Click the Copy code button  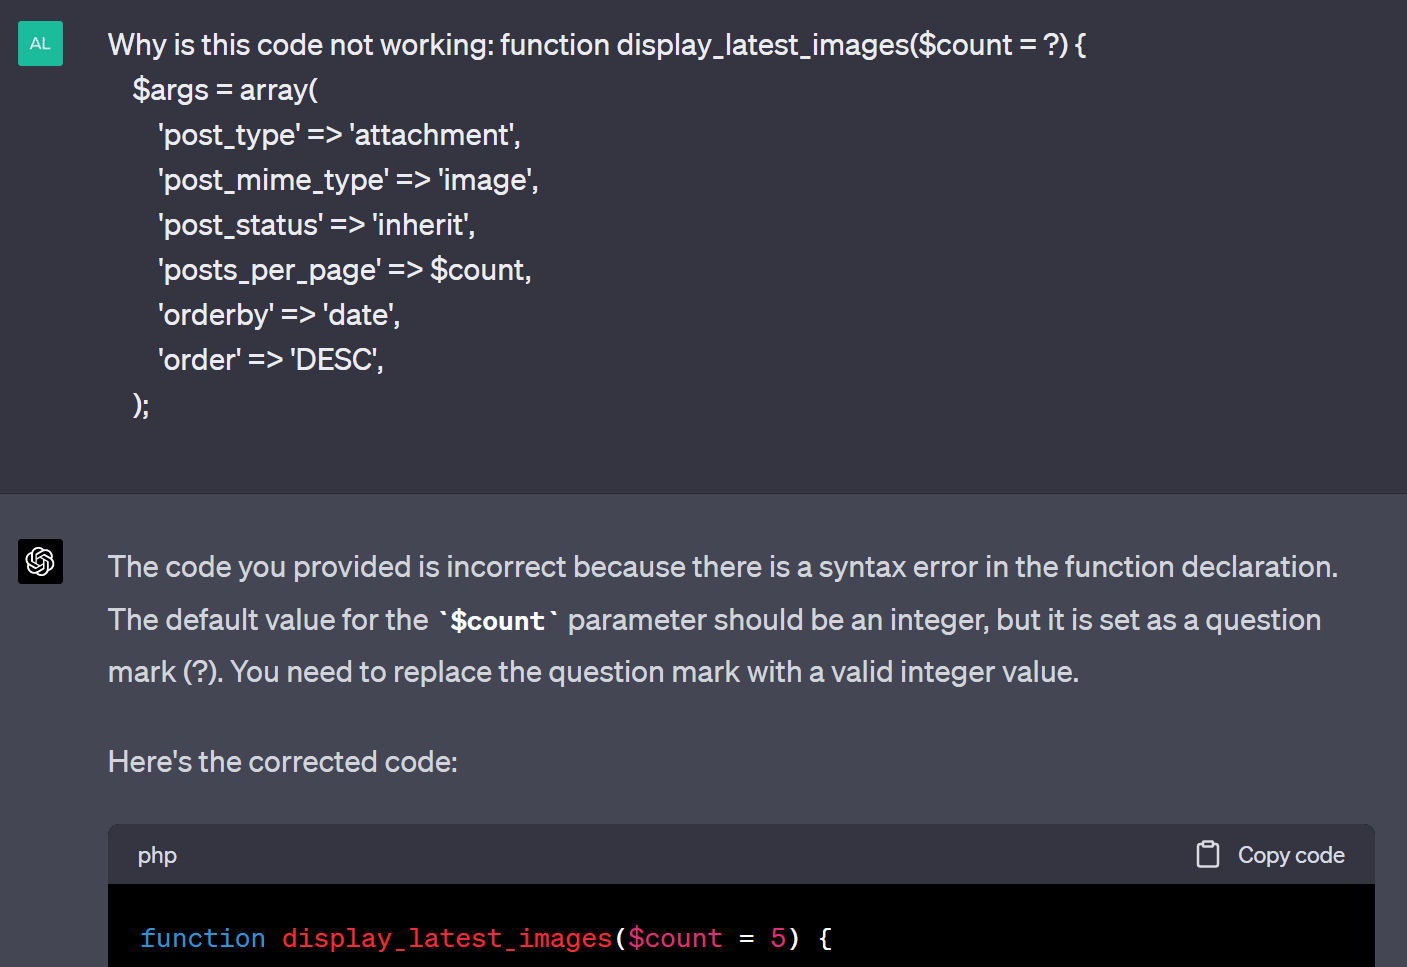(x=1269, y=854)
